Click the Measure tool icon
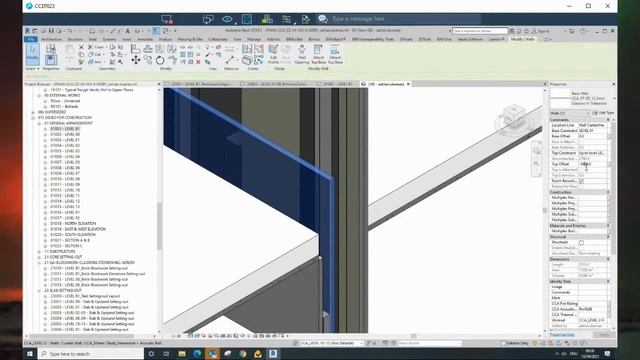 pos(230,60)
